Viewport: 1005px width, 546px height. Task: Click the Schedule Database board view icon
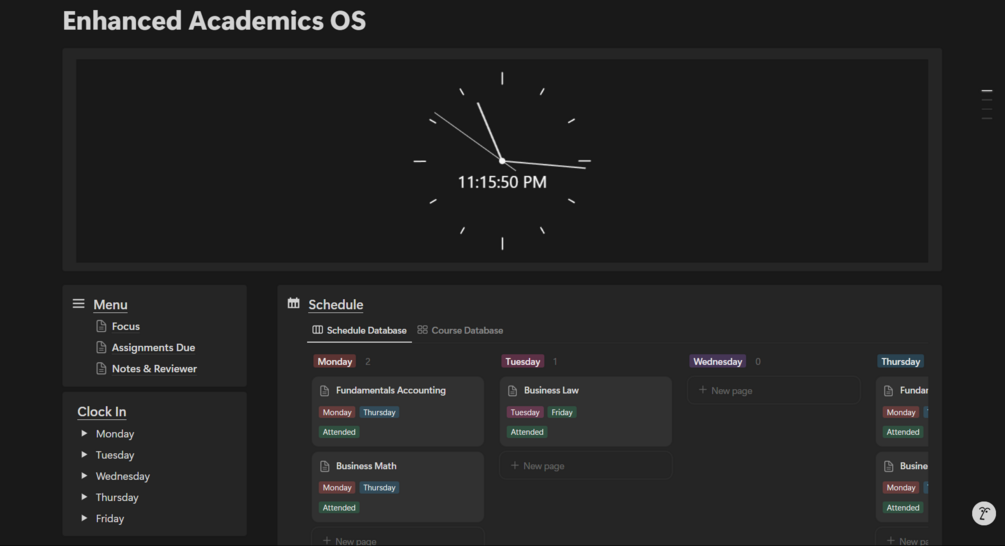click(x=317, y=330)
